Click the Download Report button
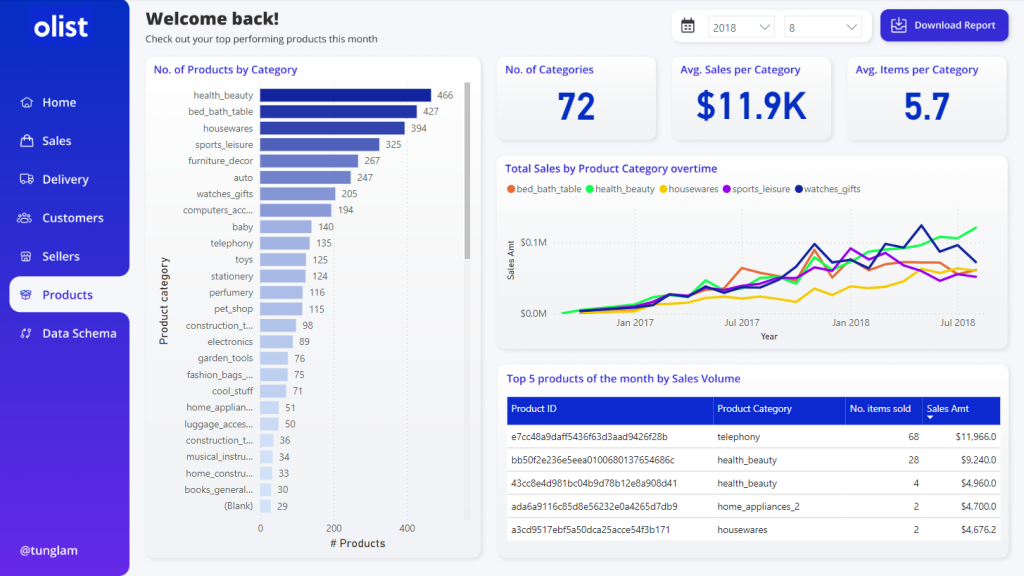Screen dimensions: 1024x576 [x=944, y=26]
